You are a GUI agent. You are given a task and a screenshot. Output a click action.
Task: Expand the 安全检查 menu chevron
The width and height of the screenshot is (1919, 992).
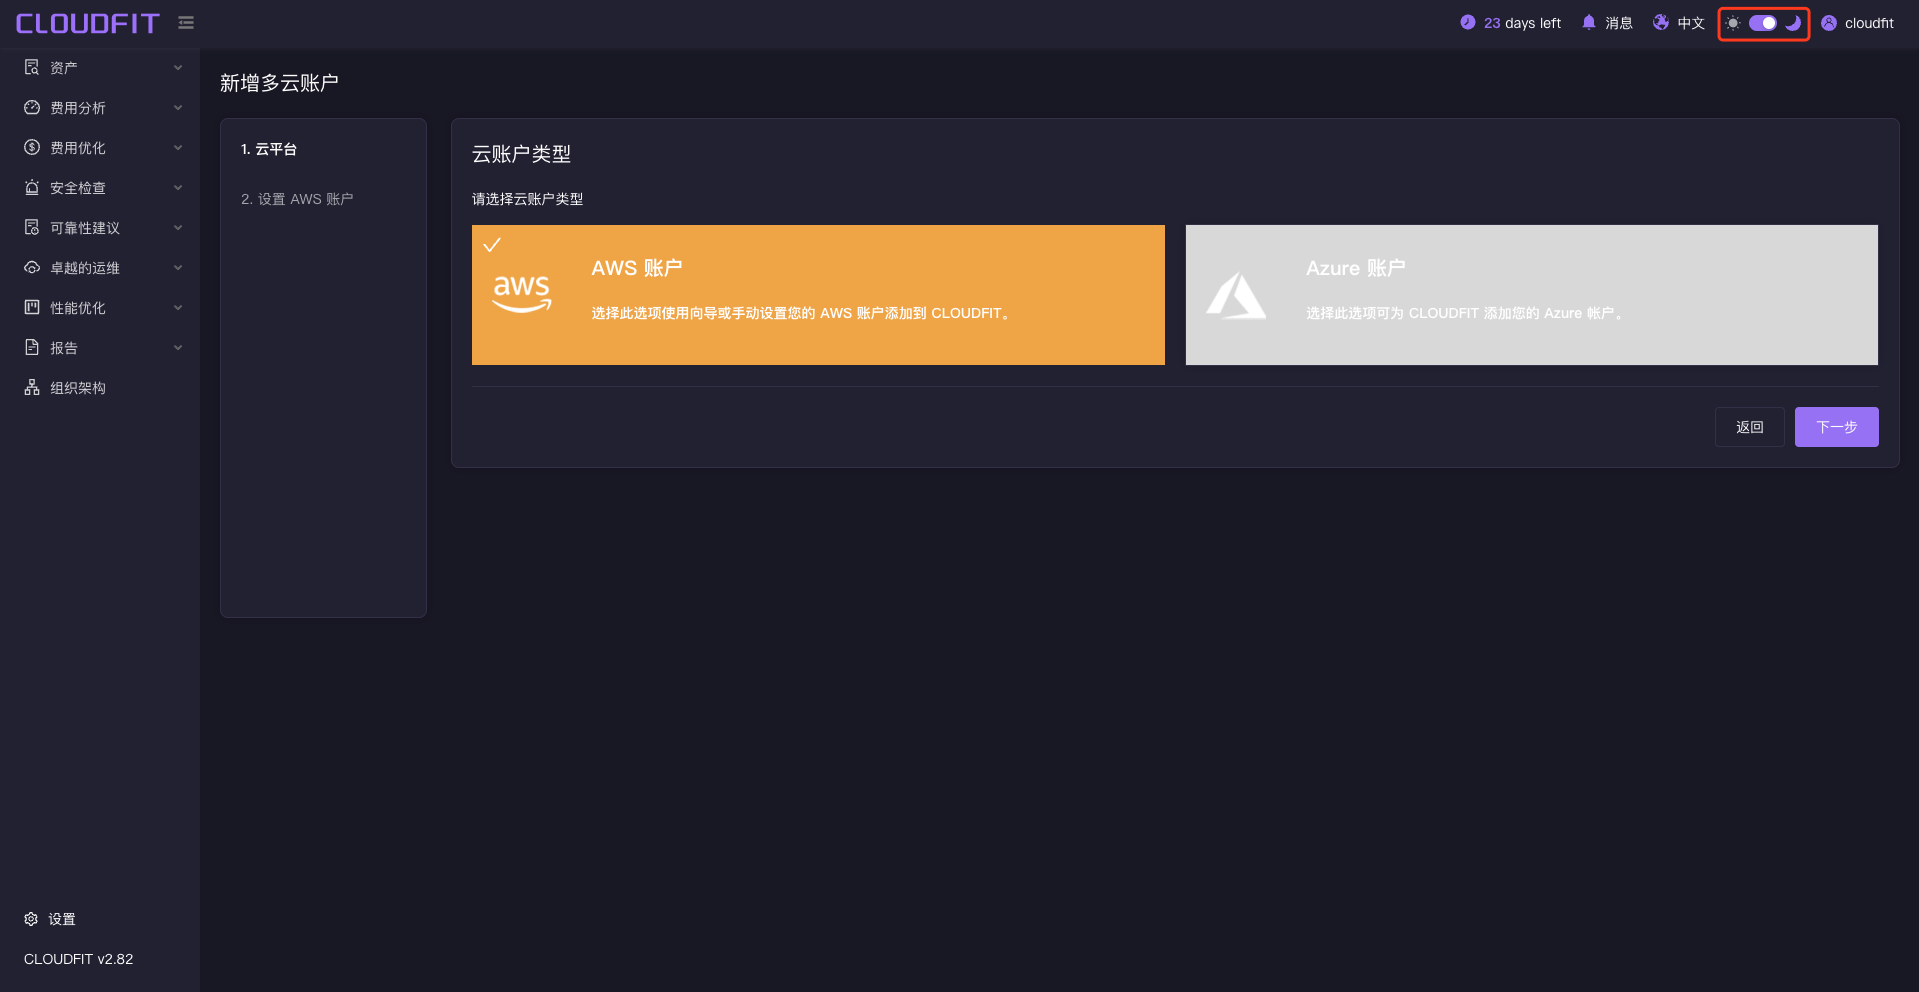(x=178, y=187)
